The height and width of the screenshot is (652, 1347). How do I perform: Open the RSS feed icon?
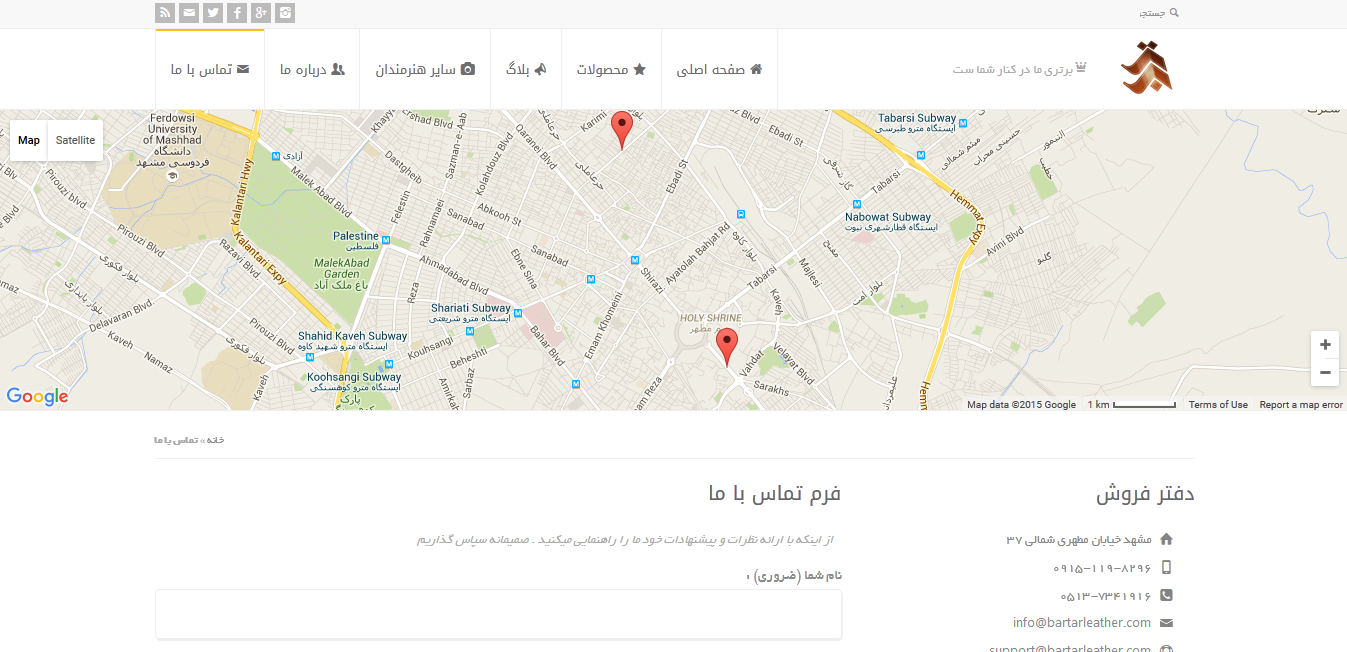[x=165, y=13]
